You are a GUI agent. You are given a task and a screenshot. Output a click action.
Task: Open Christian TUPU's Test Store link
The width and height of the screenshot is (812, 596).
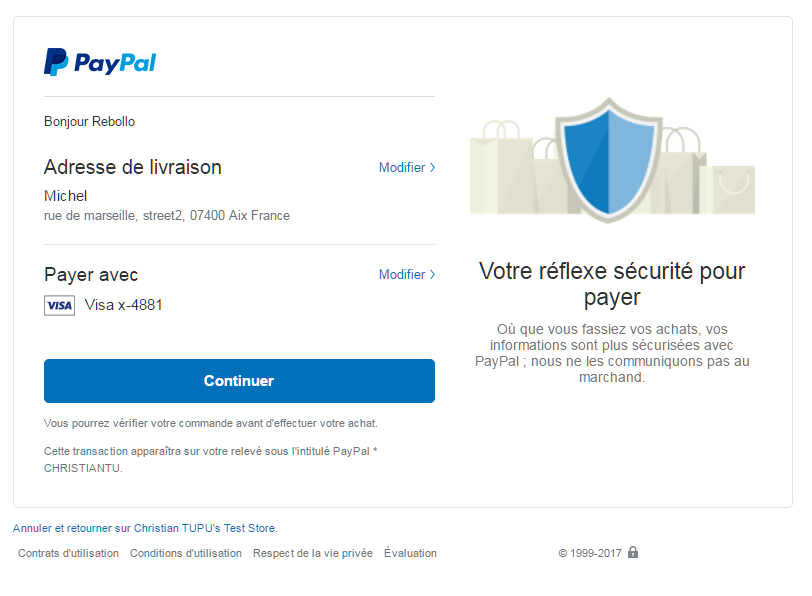pos(205,528)
